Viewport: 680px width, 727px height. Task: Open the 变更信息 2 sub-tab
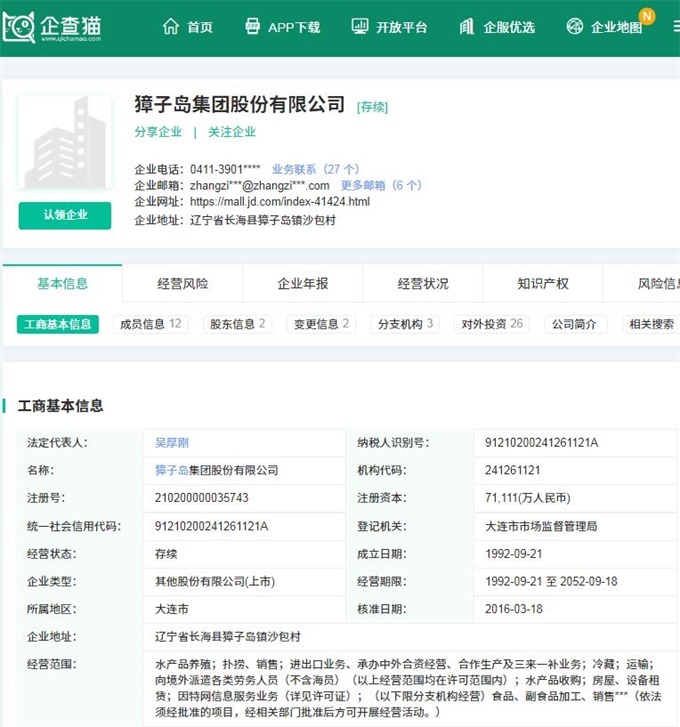coord(321,324)
